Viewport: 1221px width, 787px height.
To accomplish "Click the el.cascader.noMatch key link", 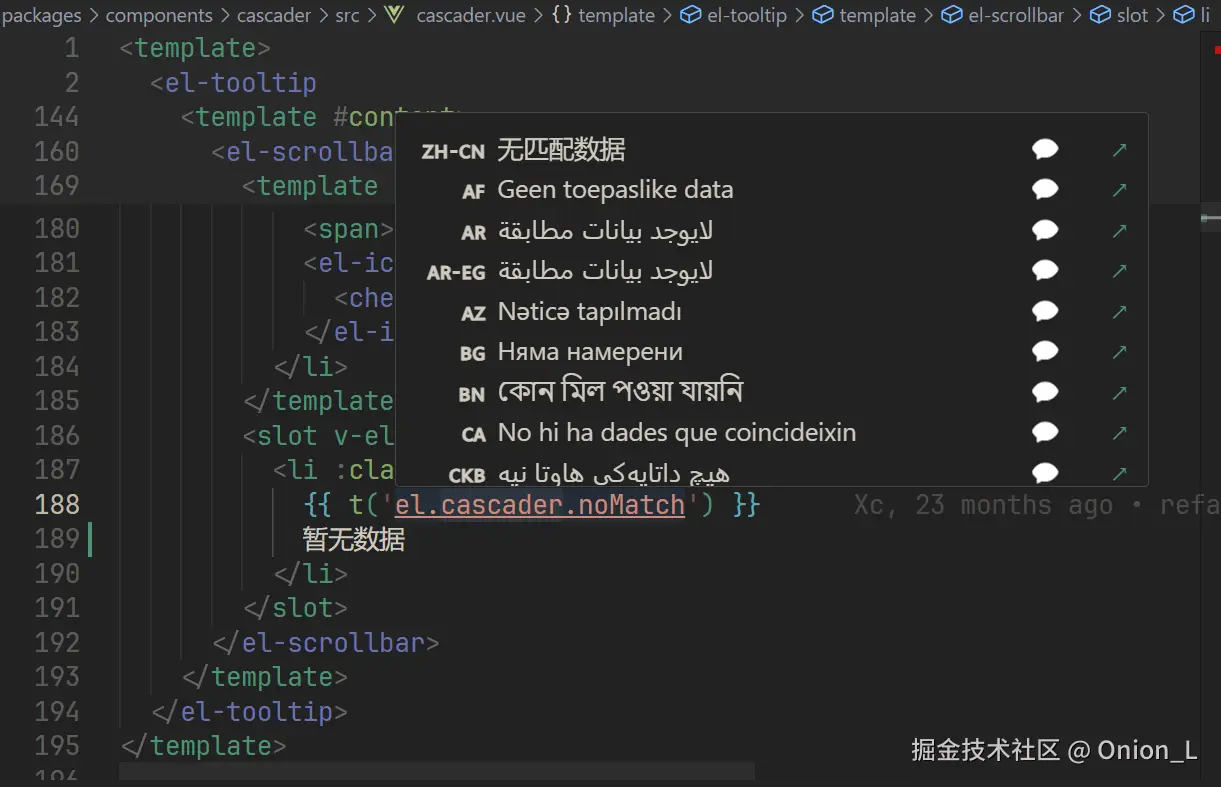I will 540,505.
